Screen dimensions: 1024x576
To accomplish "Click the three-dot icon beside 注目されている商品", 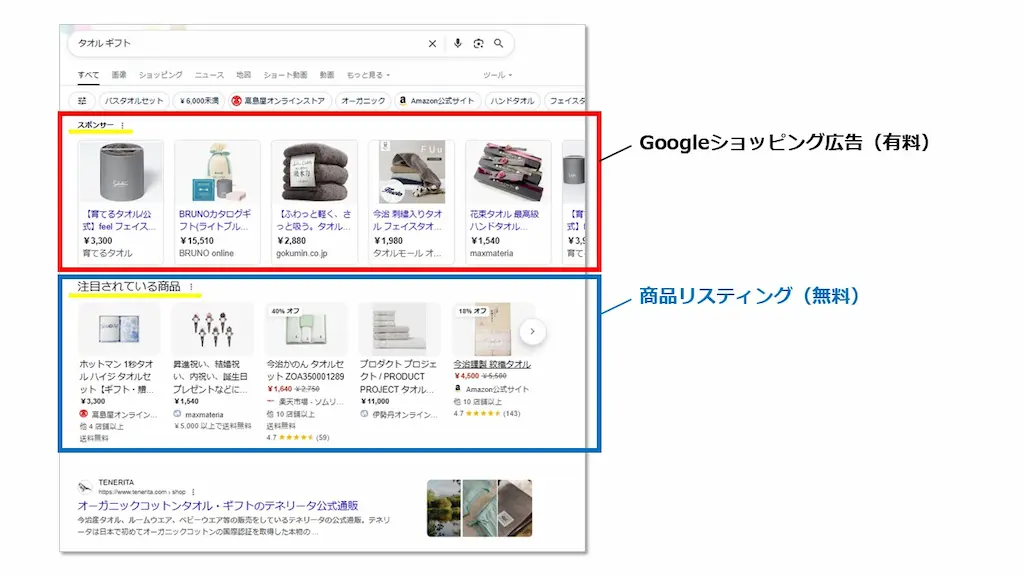I will [x=191, y=288].
